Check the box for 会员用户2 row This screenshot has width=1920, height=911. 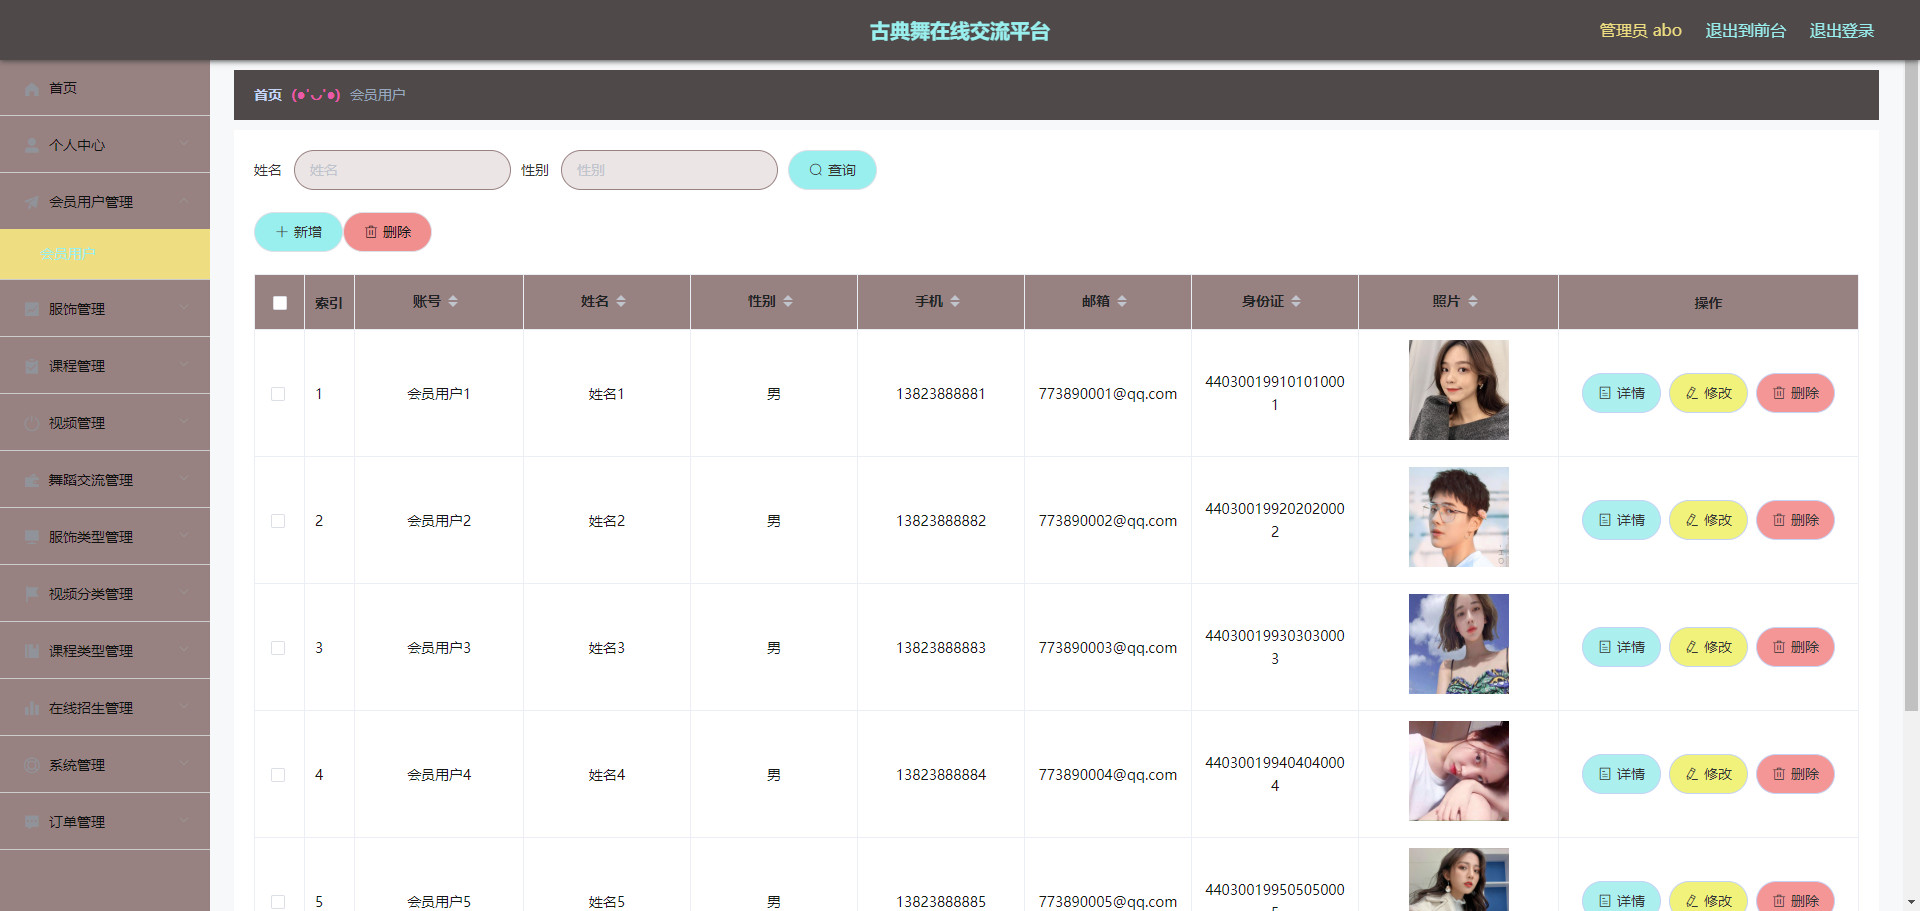[x=278, y=521]
